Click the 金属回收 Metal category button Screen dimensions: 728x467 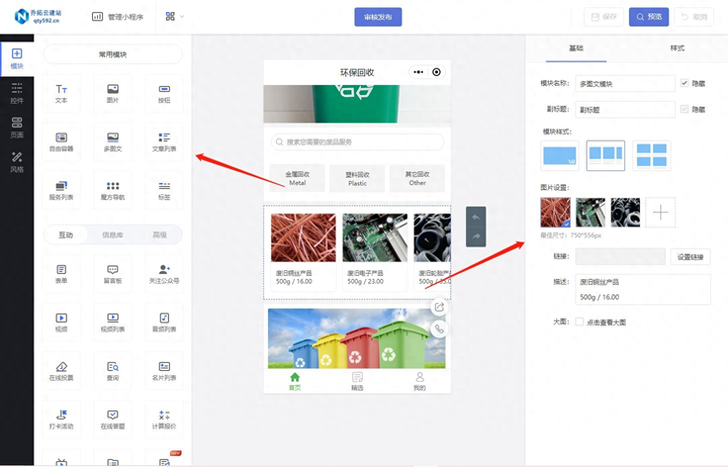coord(297,178)
